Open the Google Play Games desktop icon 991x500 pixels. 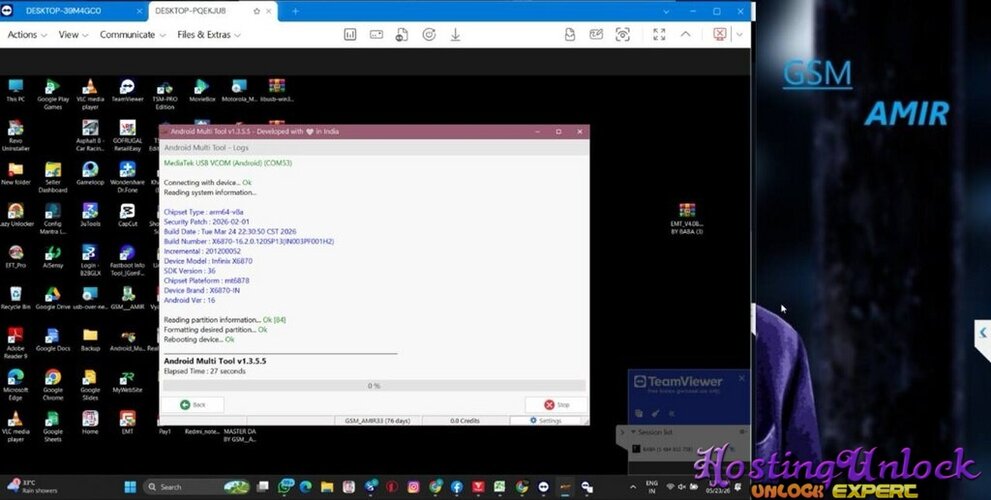point(53,94)
